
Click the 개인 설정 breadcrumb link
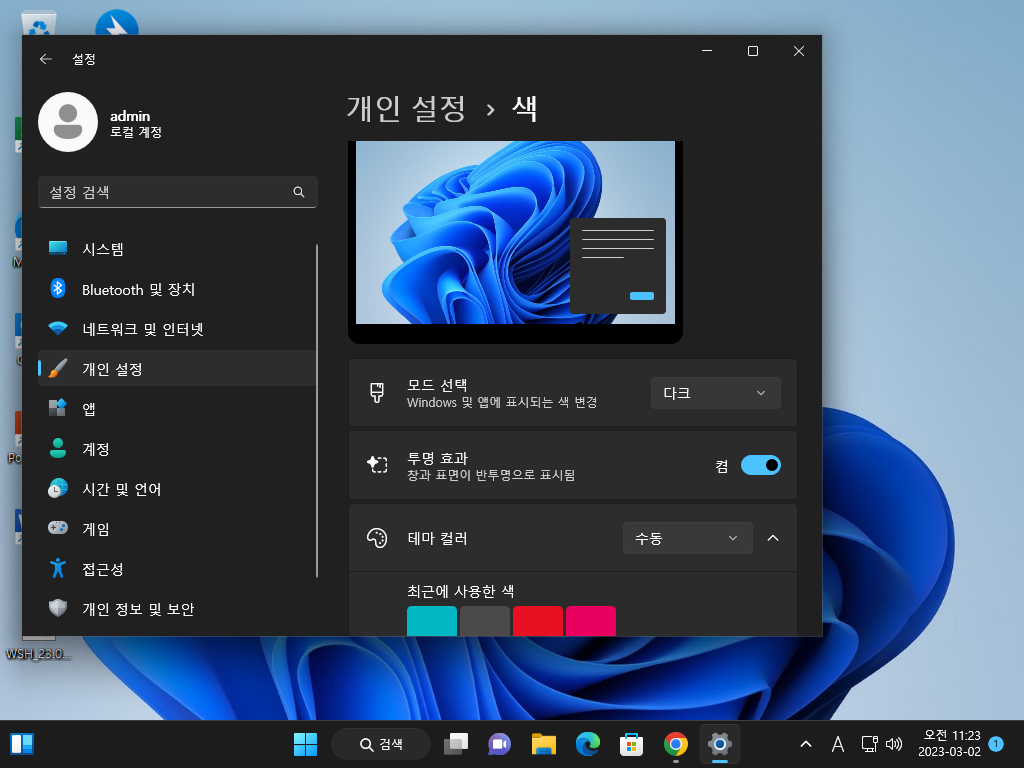406,108
